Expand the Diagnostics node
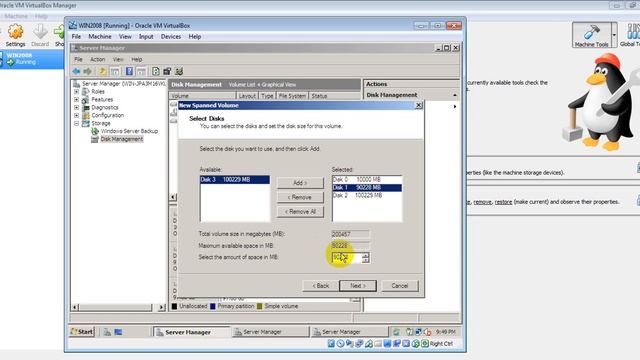This screenshot has width=640, height=360. tap(76, 108)
